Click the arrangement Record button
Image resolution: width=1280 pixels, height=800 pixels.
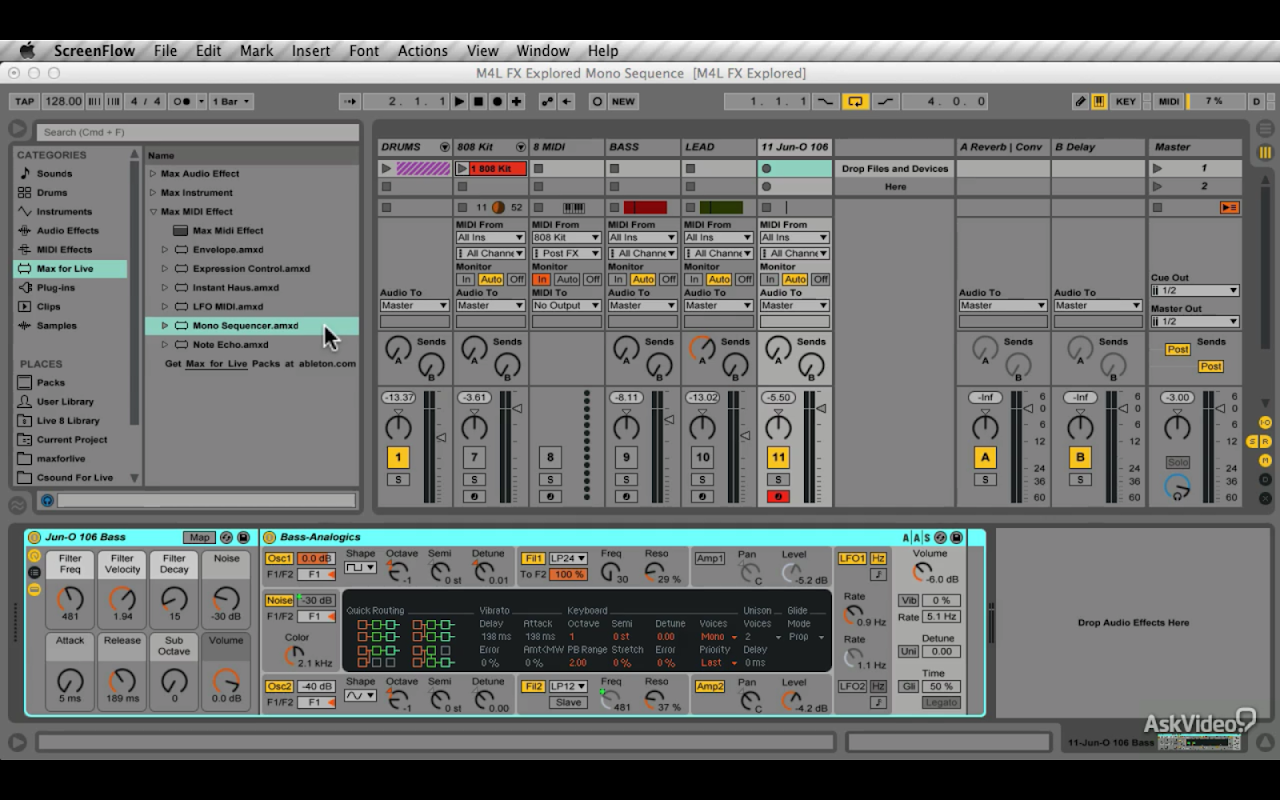(x=497, y=101)
